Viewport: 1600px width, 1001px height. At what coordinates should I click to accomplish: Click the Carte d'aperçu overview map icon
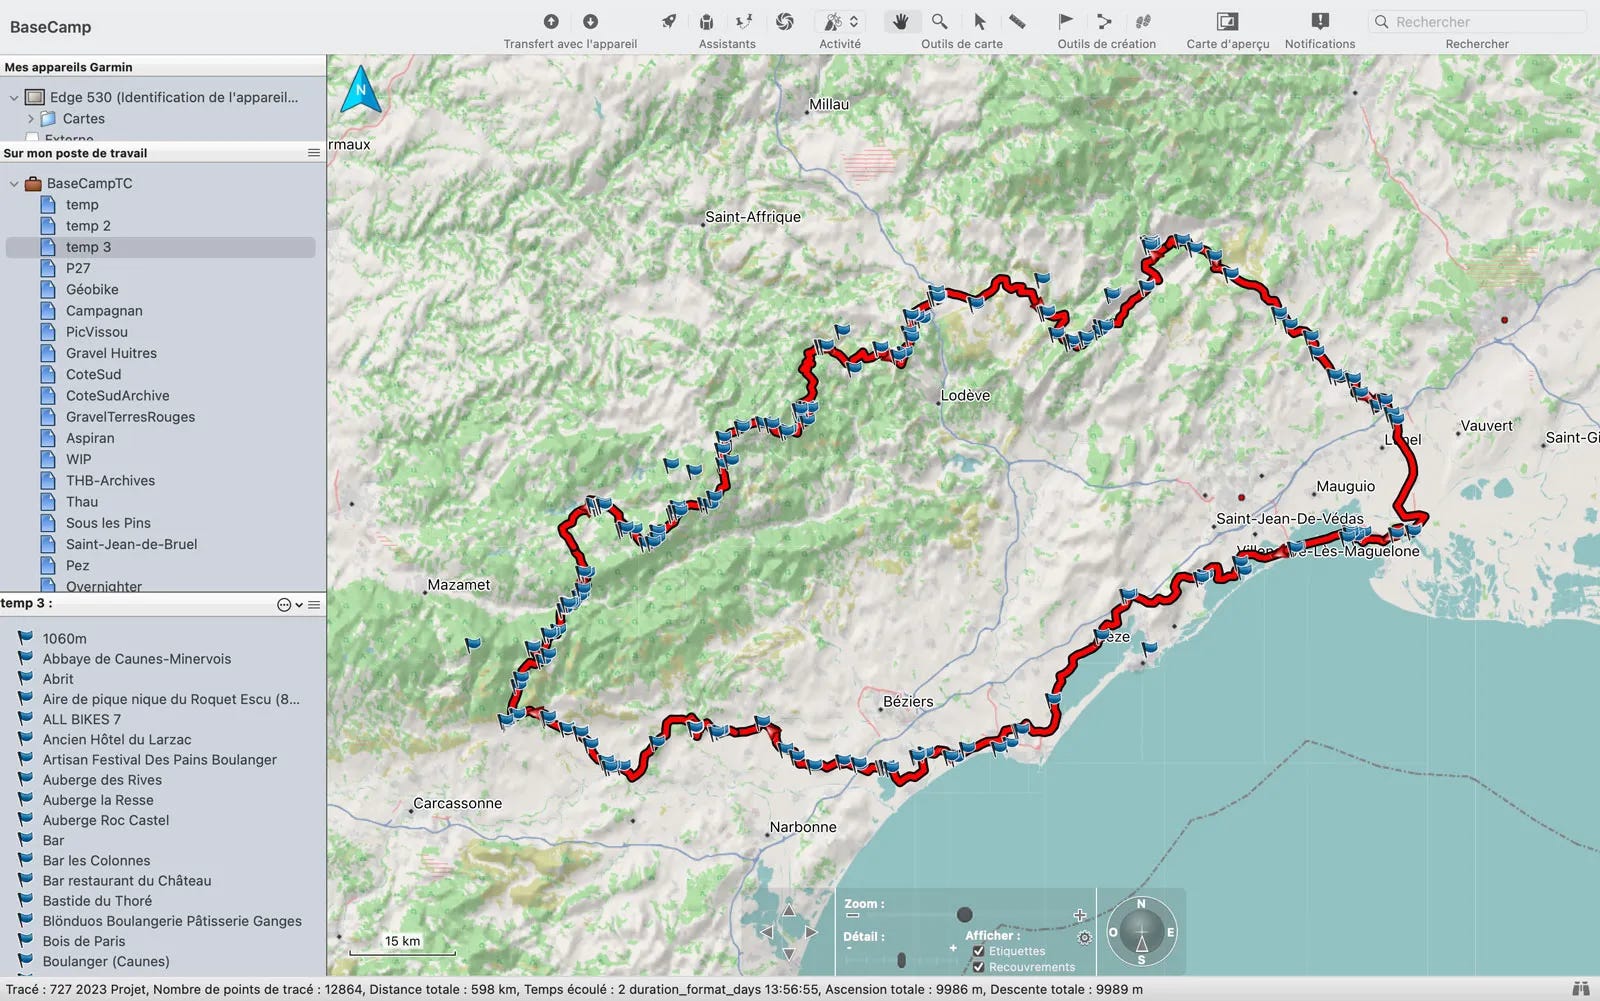pos(1227,21)
